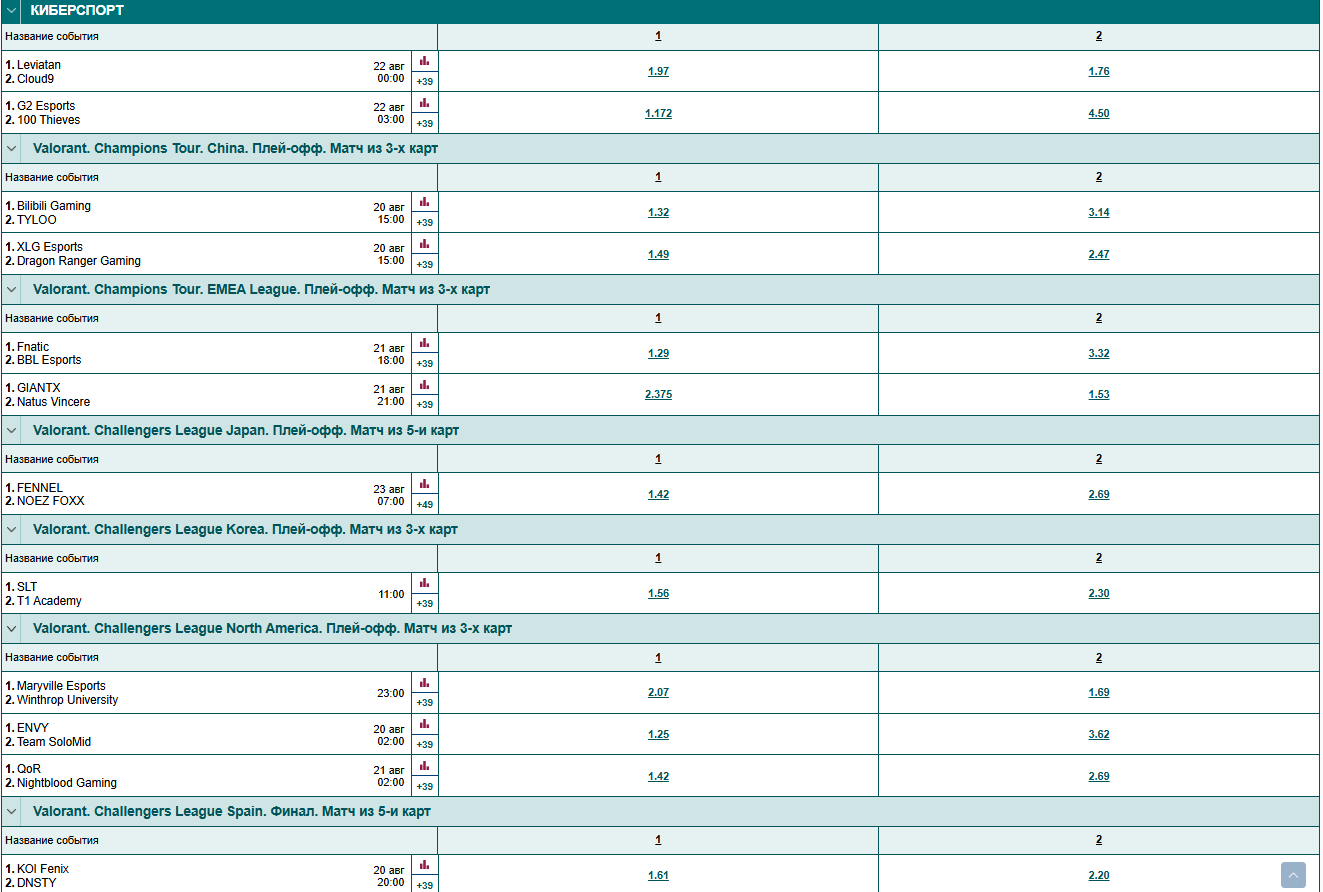1323x892 pixels.
Task: Open Maryville Esports vs Winthrop University event
Action: pyautogui.click(x=61, y=693)
